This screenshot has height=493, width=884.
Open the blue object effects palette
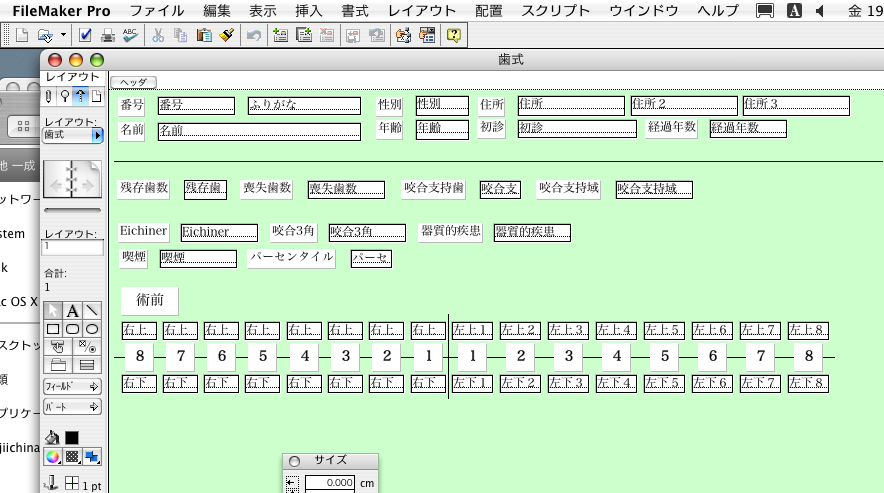coord(91,456)
